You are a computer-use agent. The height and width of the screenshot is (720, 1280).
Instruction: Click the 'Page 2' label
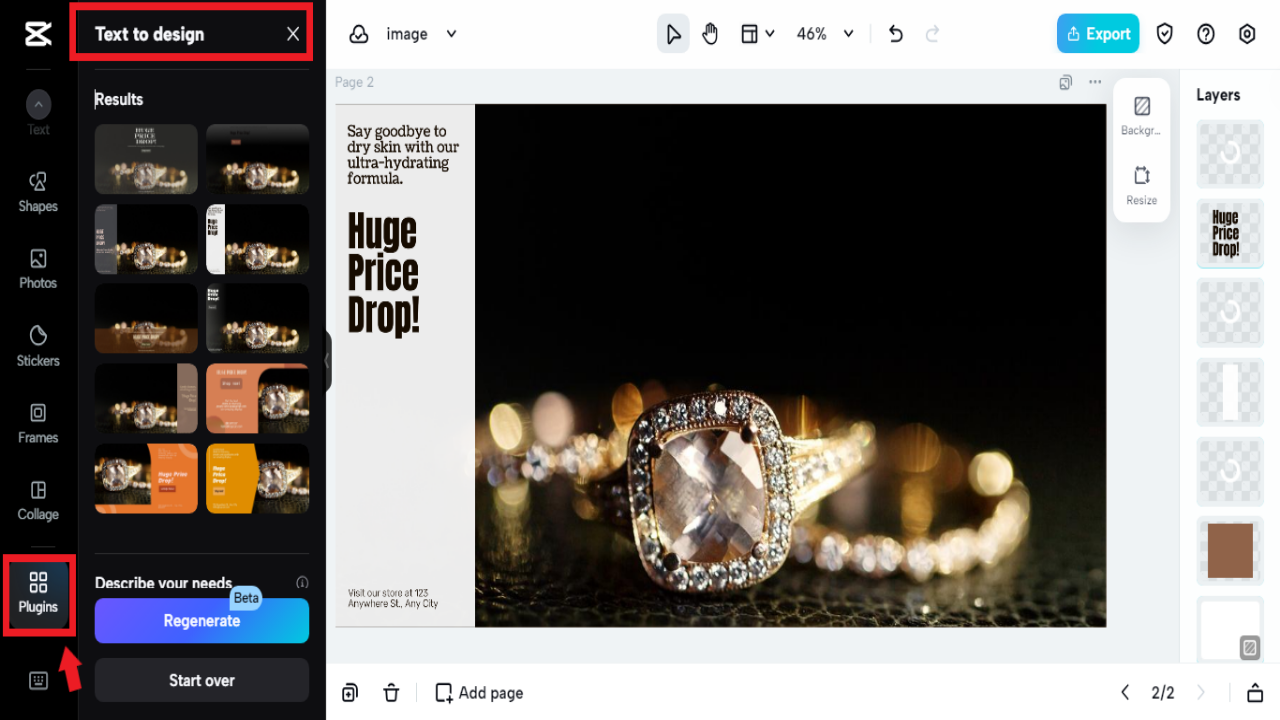click(354, 82)
